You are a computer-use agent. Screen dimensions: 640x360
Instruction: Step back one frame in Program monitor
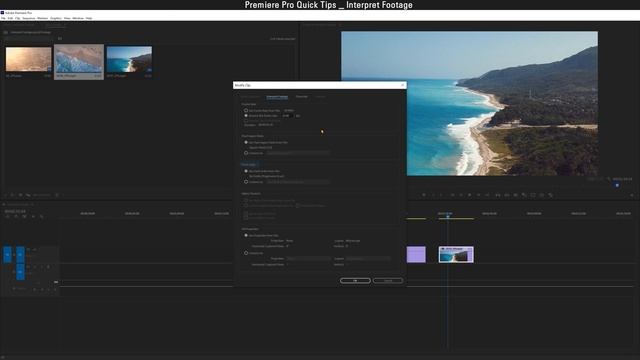pyautogui.click(x=461, y=195)
